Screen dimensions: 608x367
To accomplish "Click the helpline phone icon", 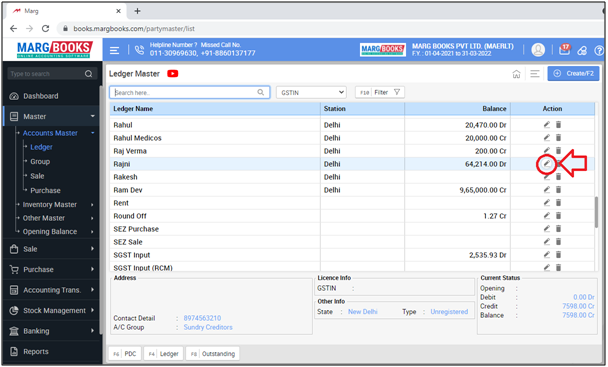I will tap(139, 50).
